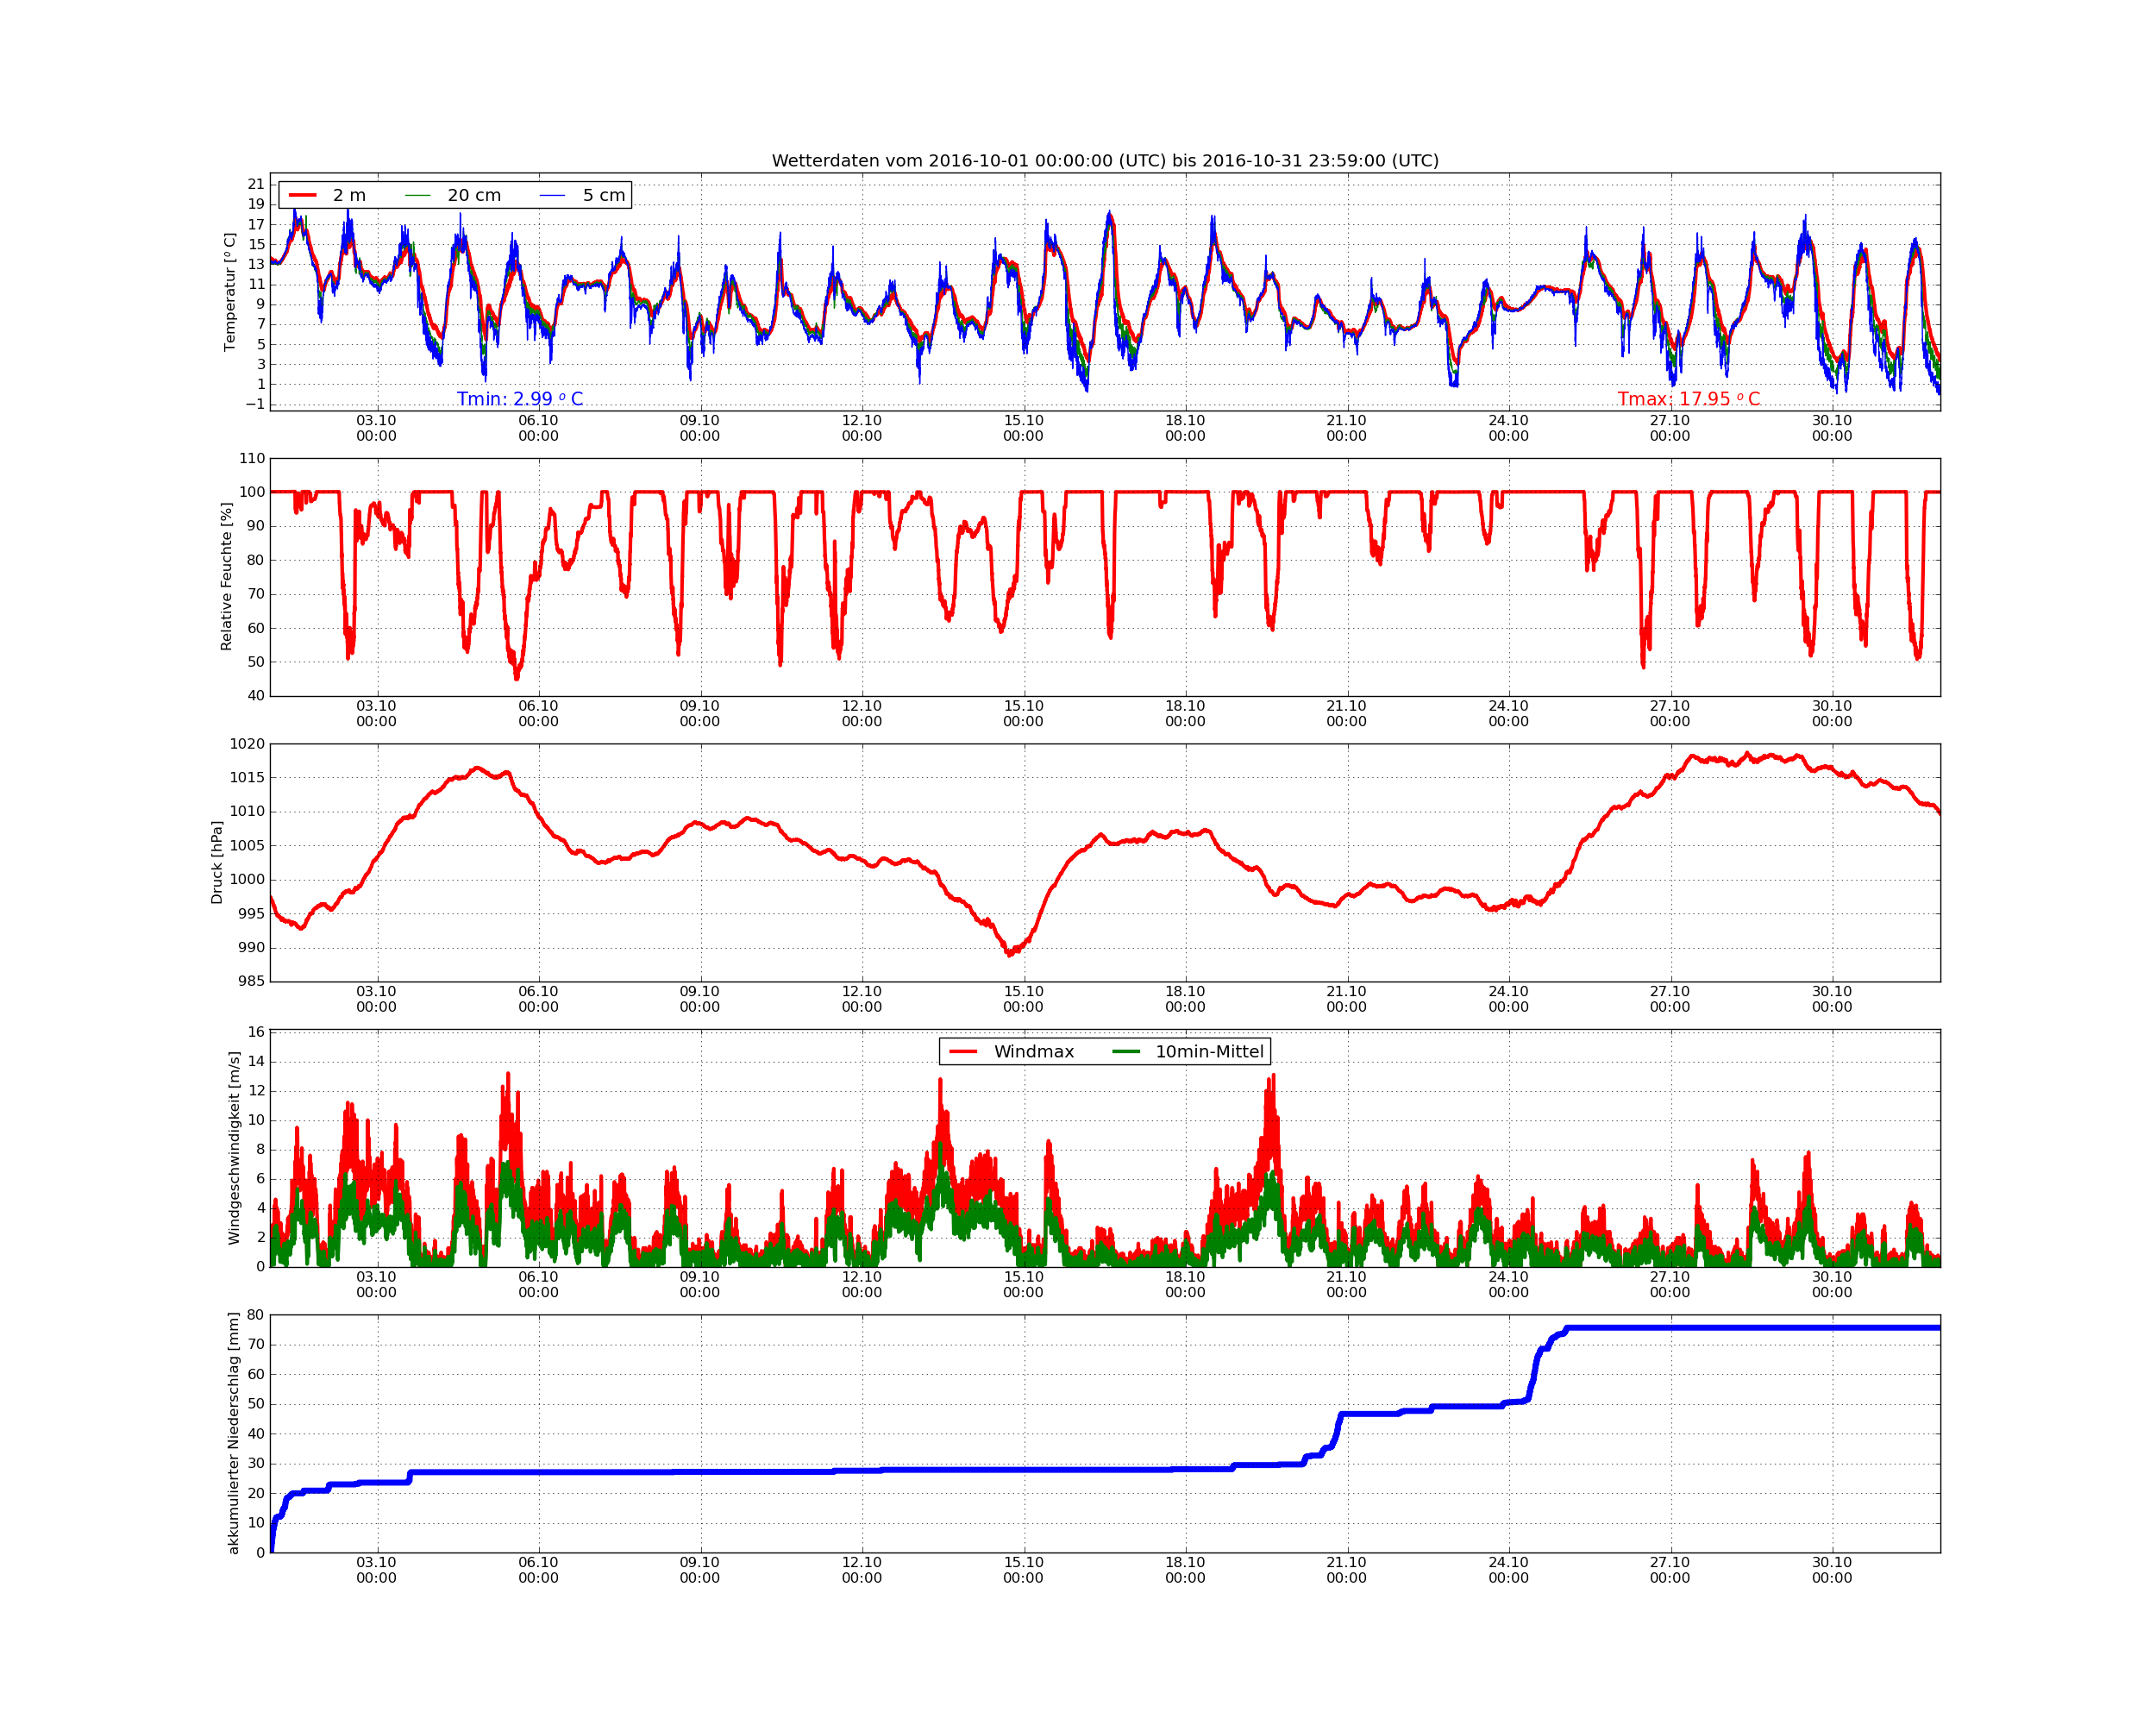Click the green line sample beside '10min-Mittel'

pyautogui.click(x=1126, y=1052)
